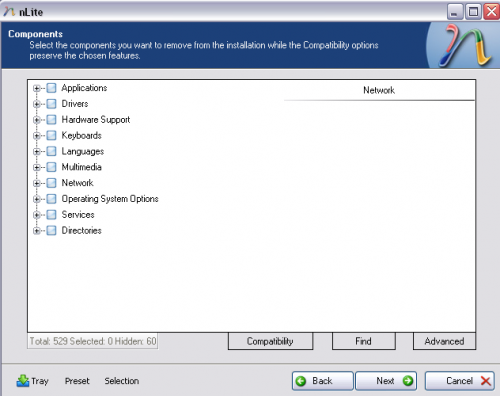
Task: Expand the Drivers tree node
Action: tap(36, 104)
